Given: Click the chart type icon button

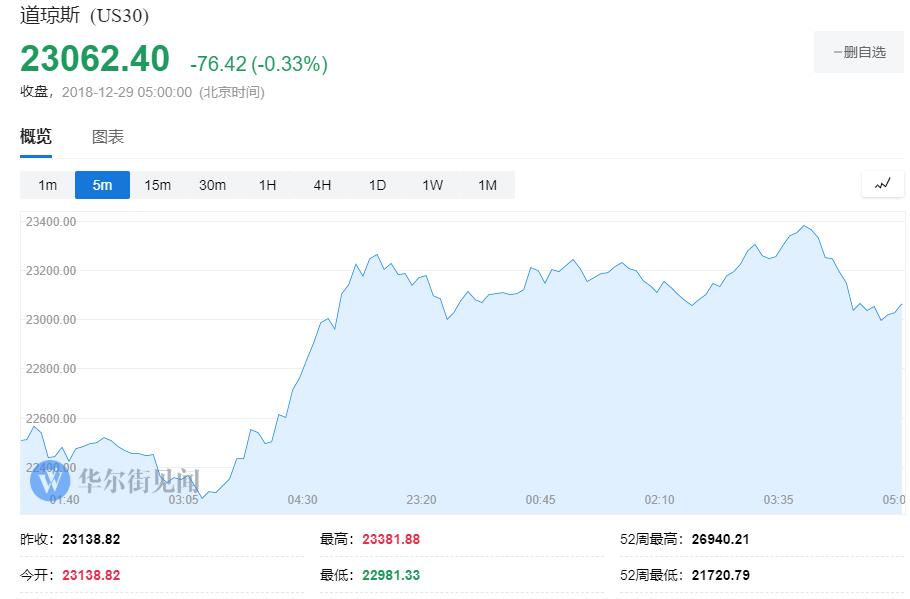Looking at the screenshot, I should click(882, 184).
